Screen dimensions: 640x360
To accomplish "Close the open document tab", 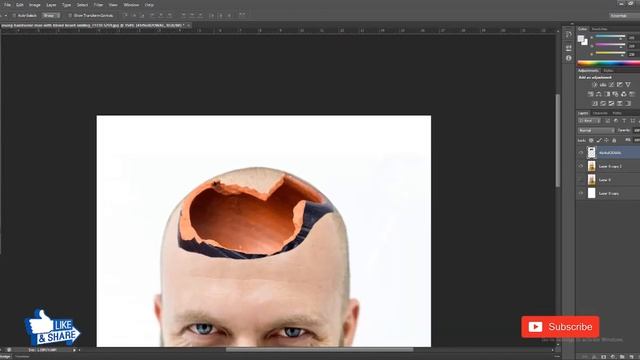I will (189, 25).
